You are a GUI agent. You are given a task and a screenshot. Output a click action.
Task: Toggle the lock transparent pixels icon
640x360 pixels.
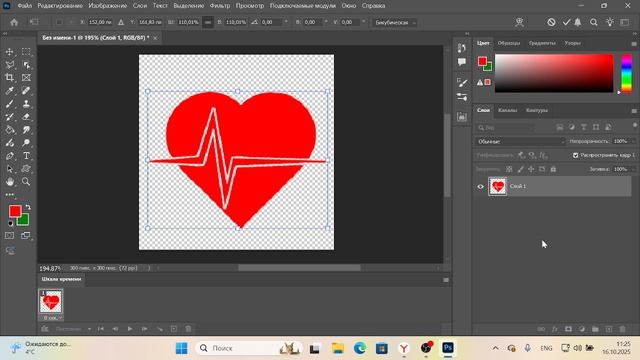coord(509,169)
